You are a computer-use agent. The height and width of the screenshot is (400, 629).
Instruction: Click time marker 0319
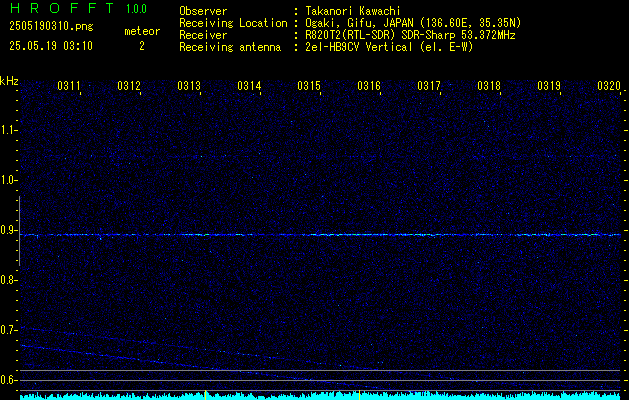[549, 86]
